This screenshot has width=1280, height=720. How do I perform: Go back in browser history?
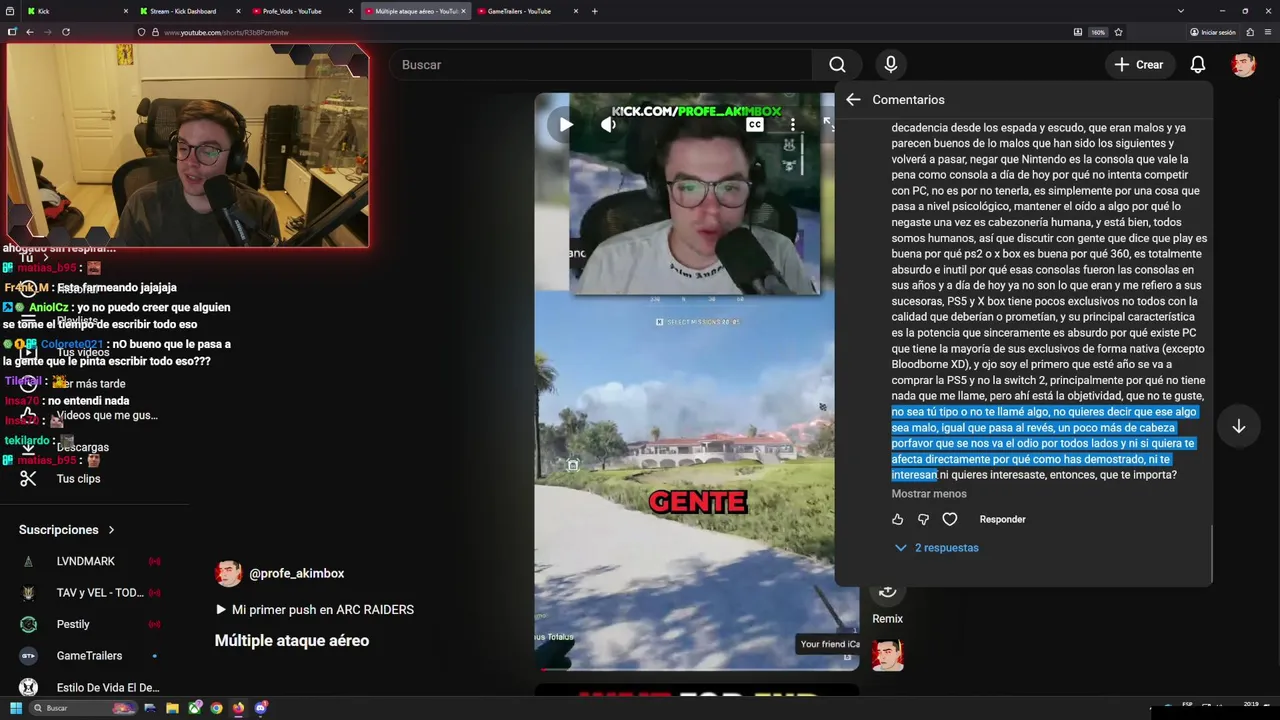point(30,32)
